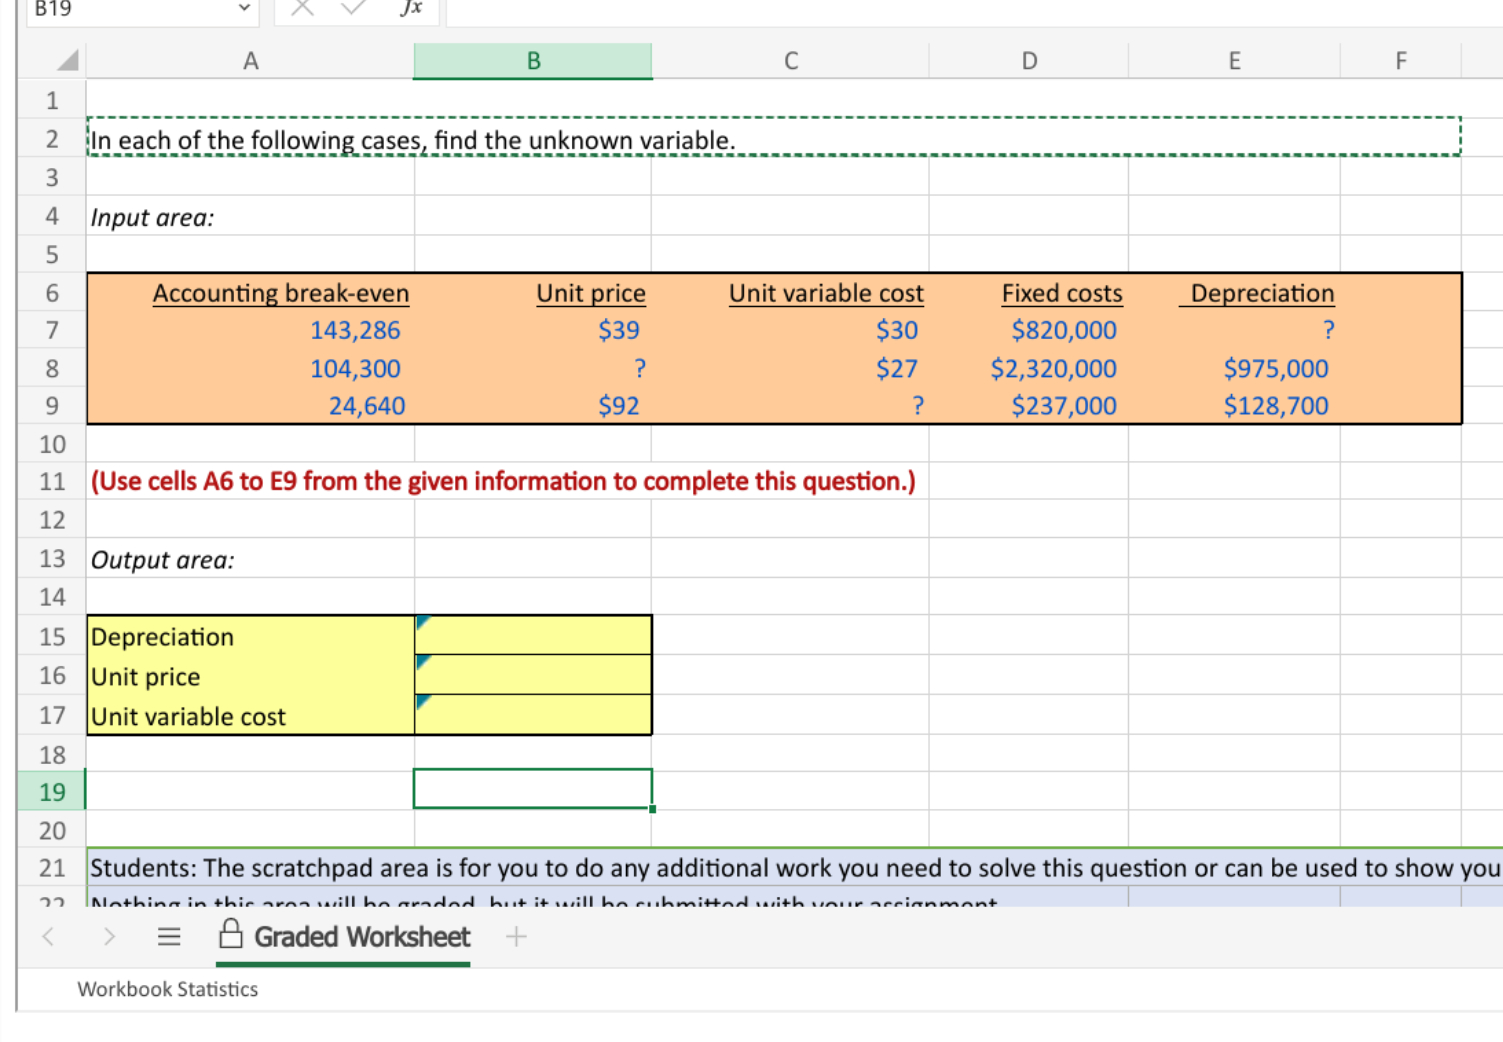
Task: Click the lock icon on Graded Worksheet tab
Action: [x=231, y=934]
